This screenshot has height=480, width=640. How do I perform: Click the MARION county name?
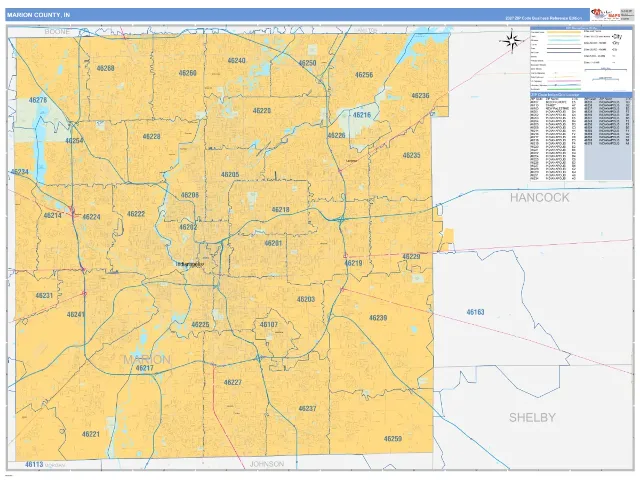coord(147,359)
